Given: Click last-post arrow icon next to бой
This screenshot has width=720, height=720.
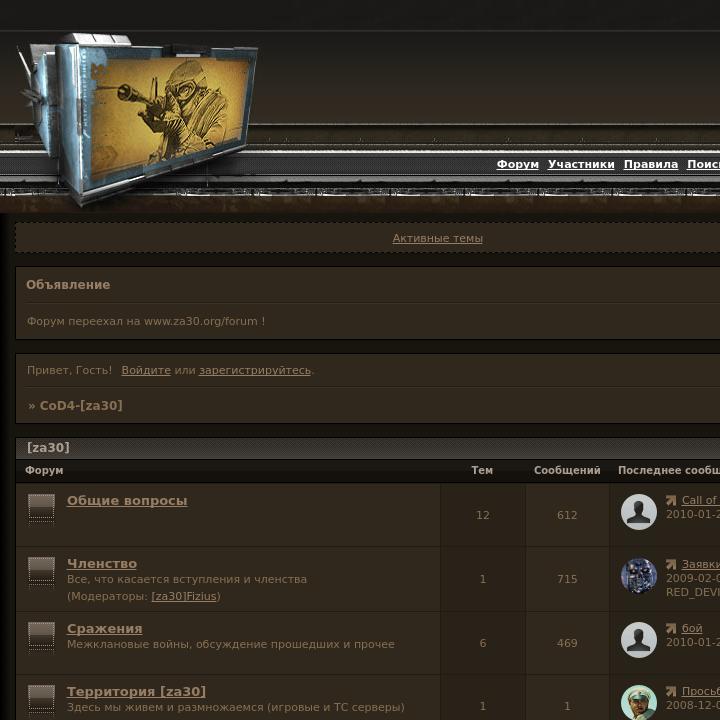Looking at the screenshot, I should click(x=671, y=628).
